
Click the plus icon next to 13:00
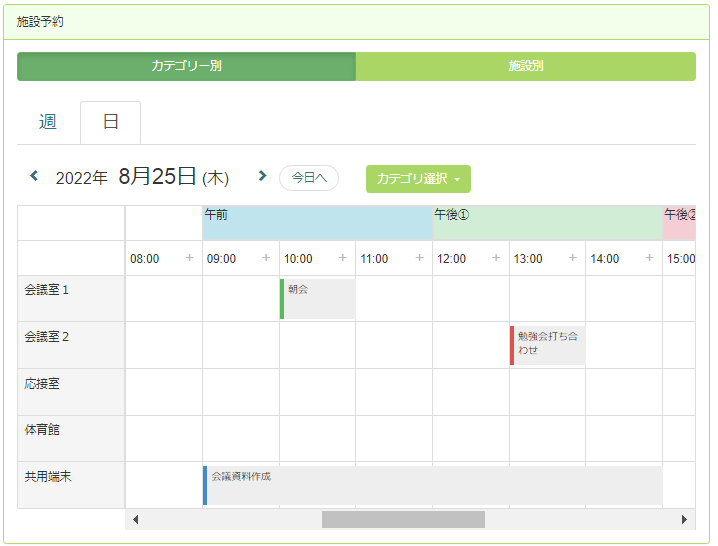tap(573, 258)
